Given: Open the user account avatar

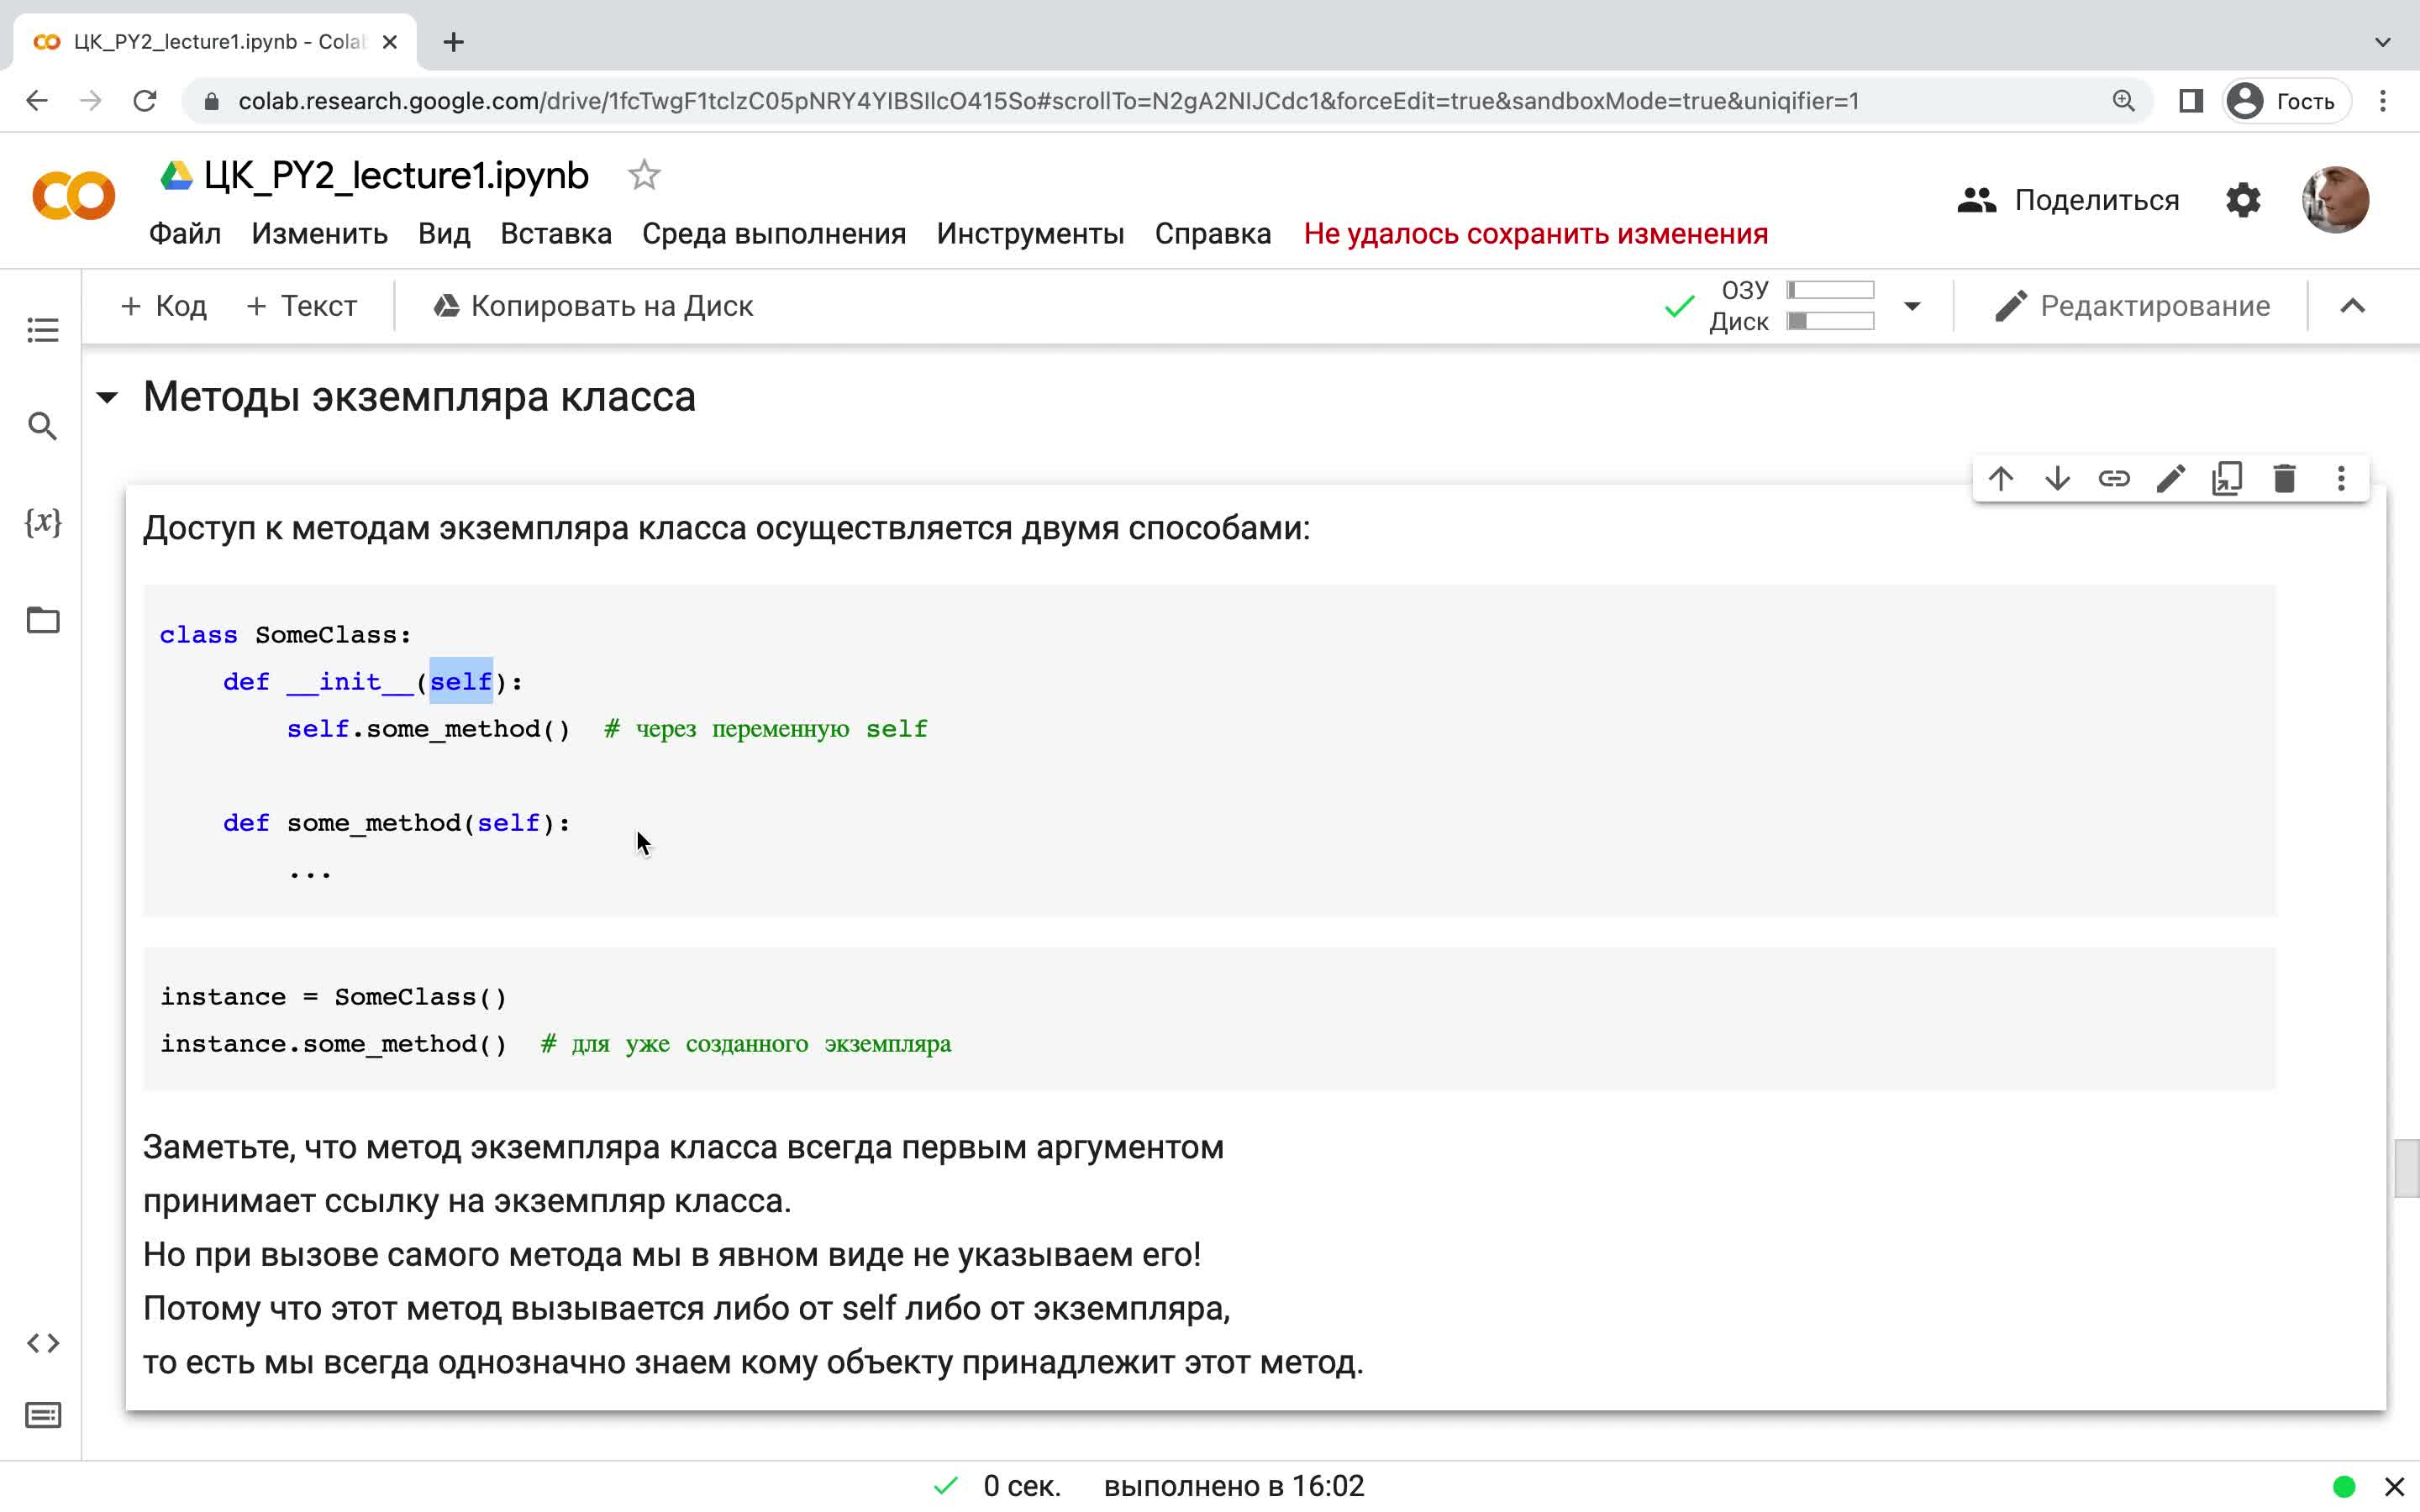Looking at the screenshot, I should pos(2335,200).
